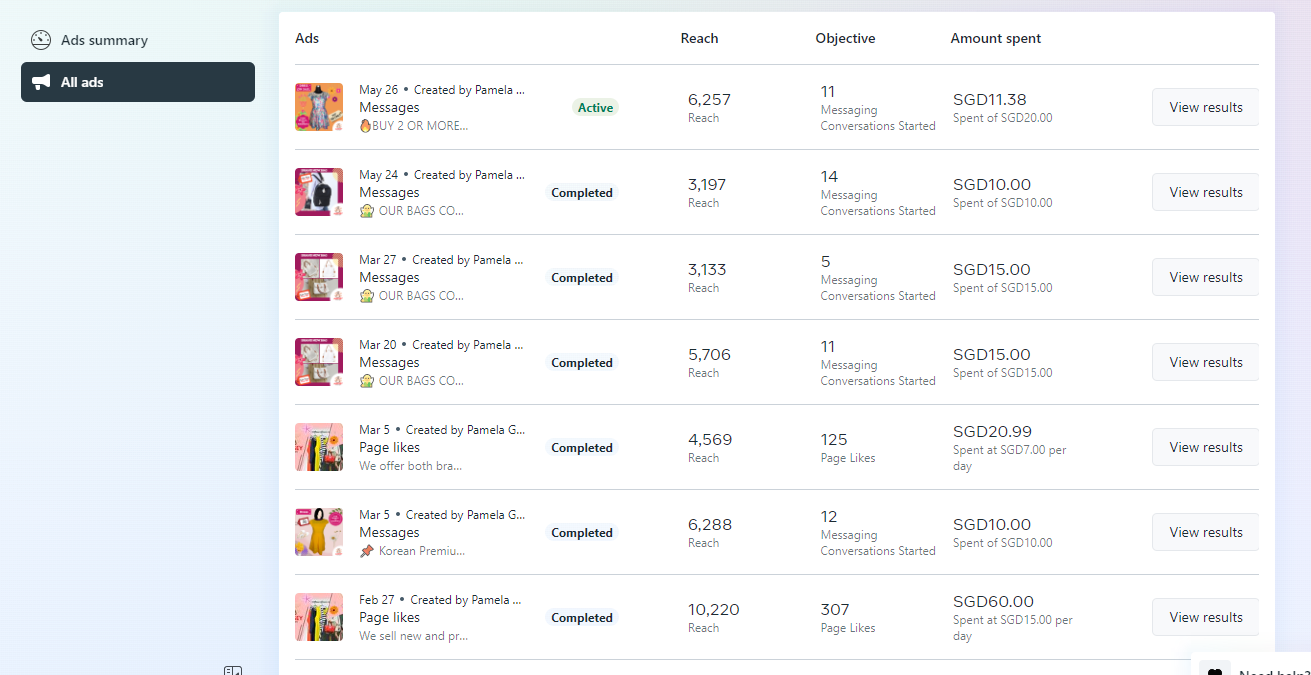Click View results for the 125 Page Likes ad
Image resolution: width=1311 pixels, height=675 pixels.
(x=1205, y=447)
